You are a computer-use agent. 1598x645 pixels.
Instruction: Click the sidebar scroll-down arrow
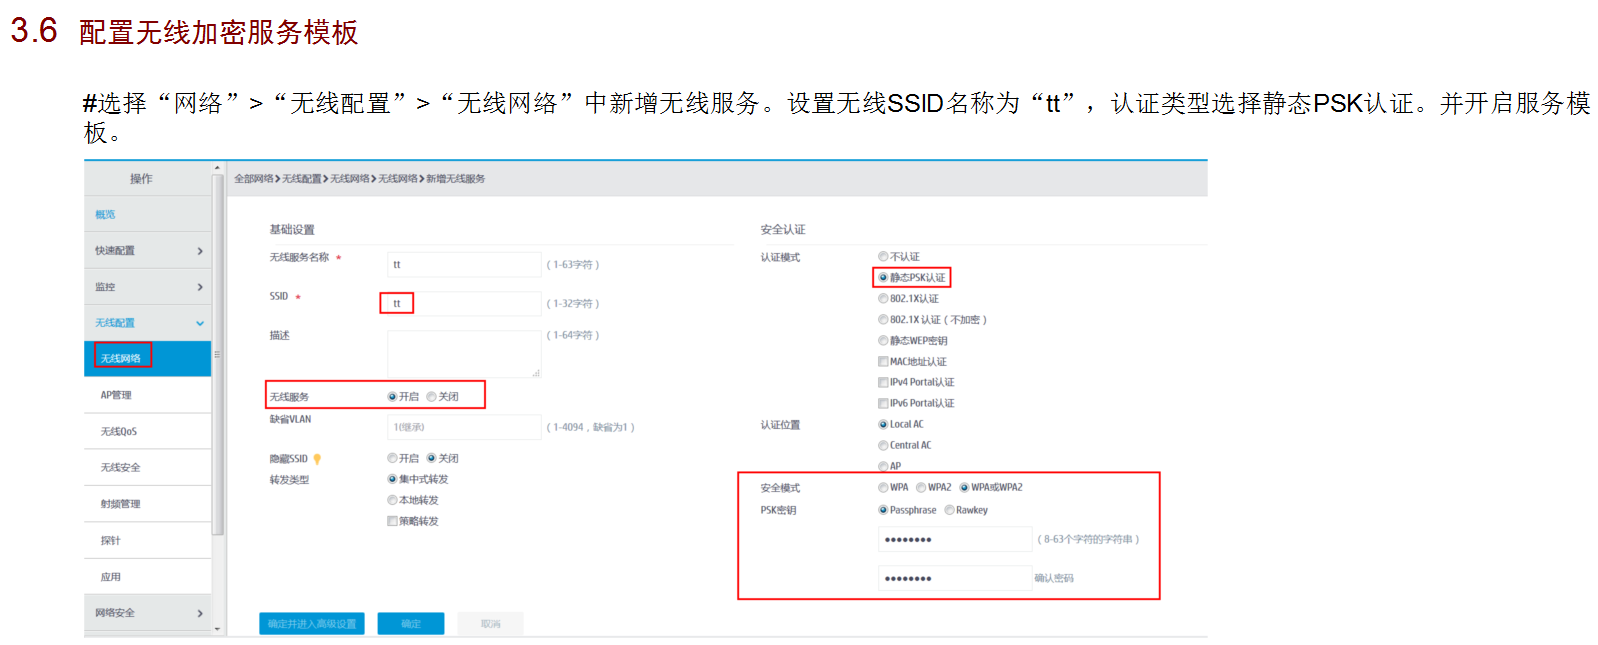pos(217,629)
